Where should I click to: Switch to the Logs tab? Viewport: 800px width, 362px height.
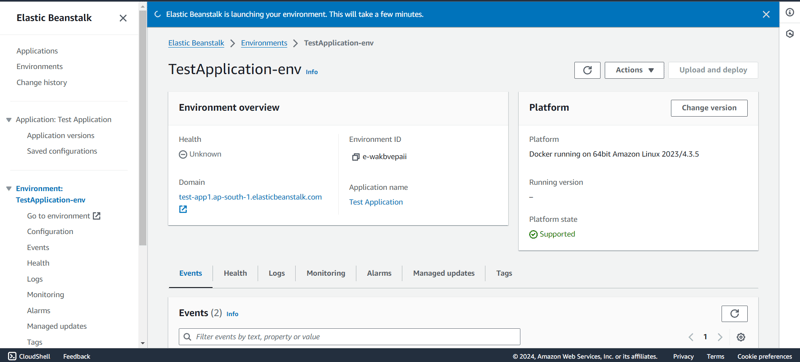277,273
